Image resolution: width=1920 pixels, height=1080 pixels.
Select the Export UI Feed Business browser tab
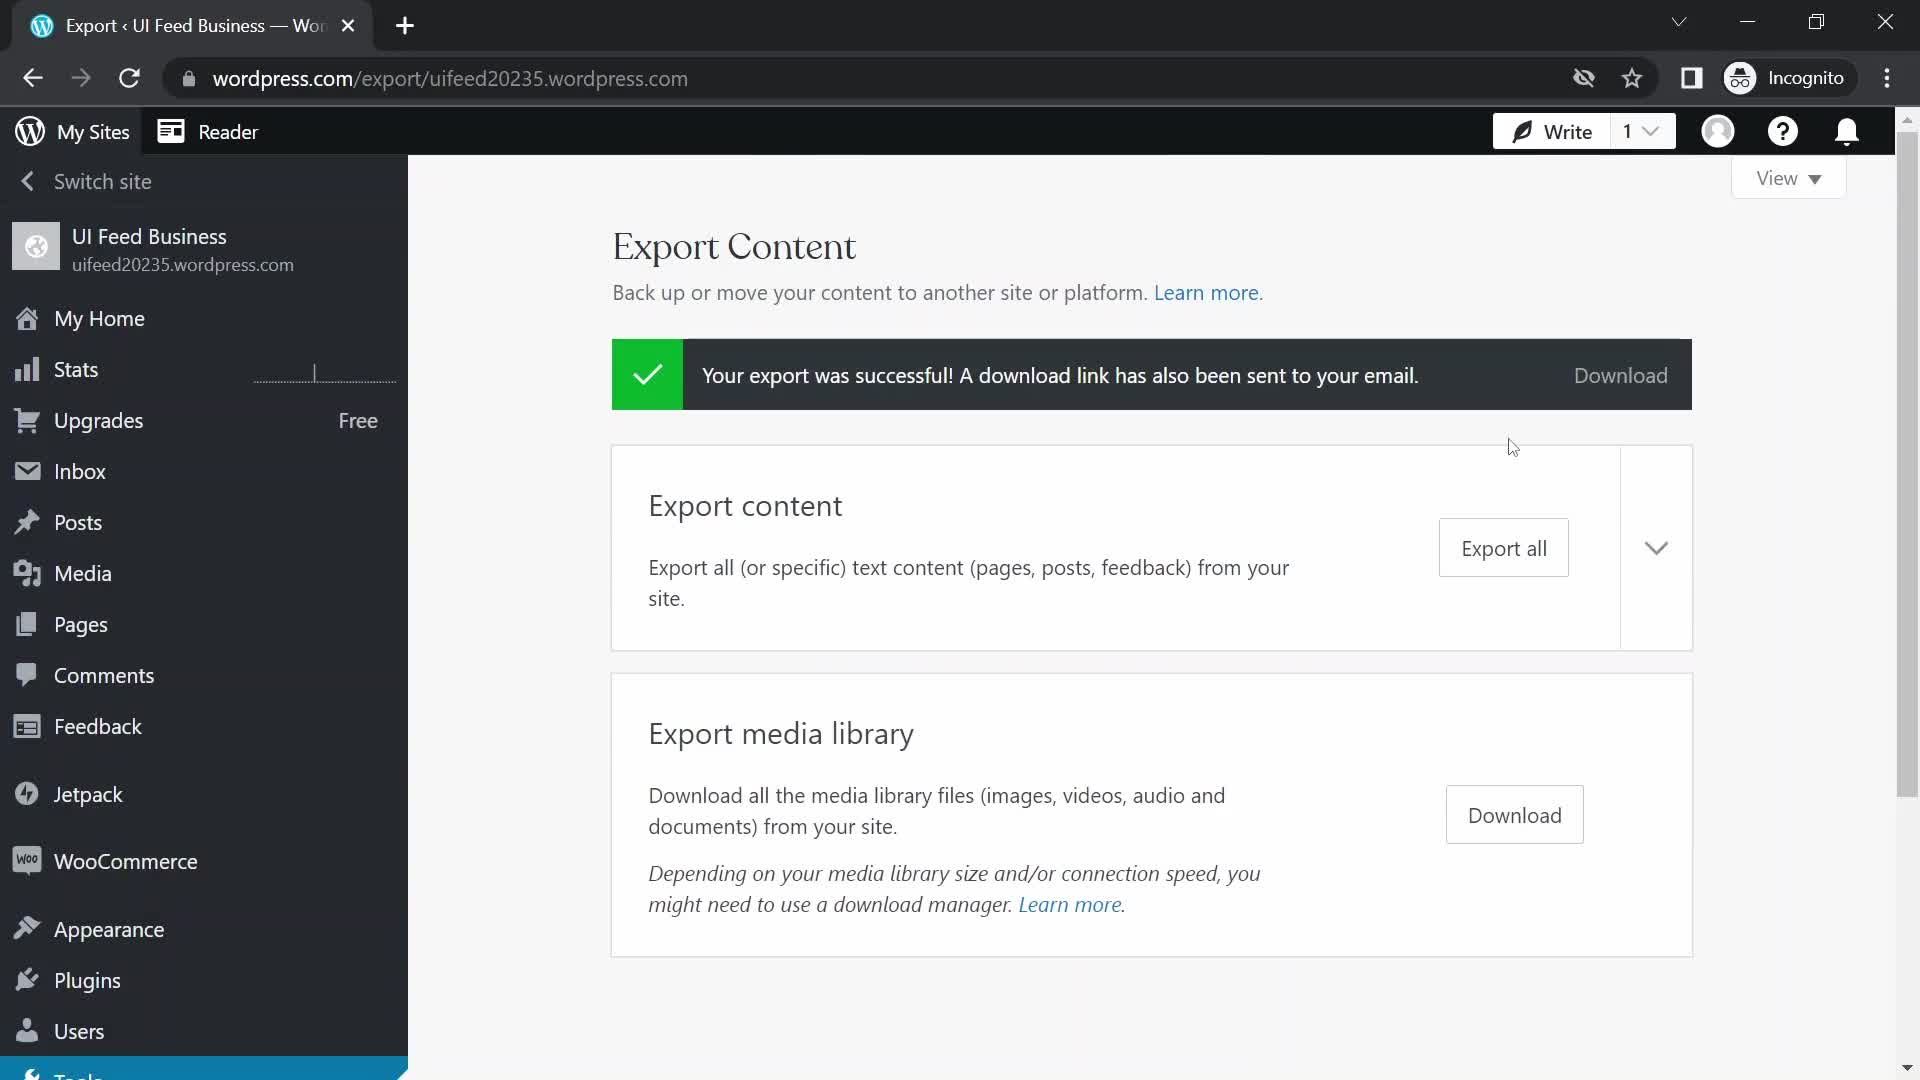coord(180,26)
